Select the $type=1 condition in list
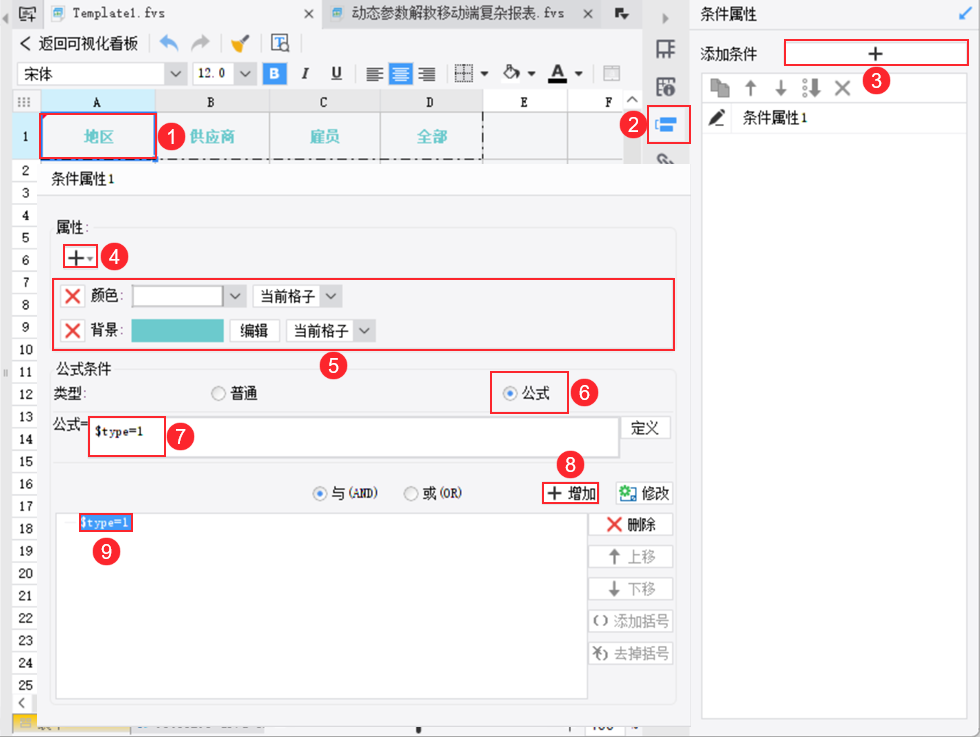This screenshot has width=980, height=737. (x=106, y=523)
